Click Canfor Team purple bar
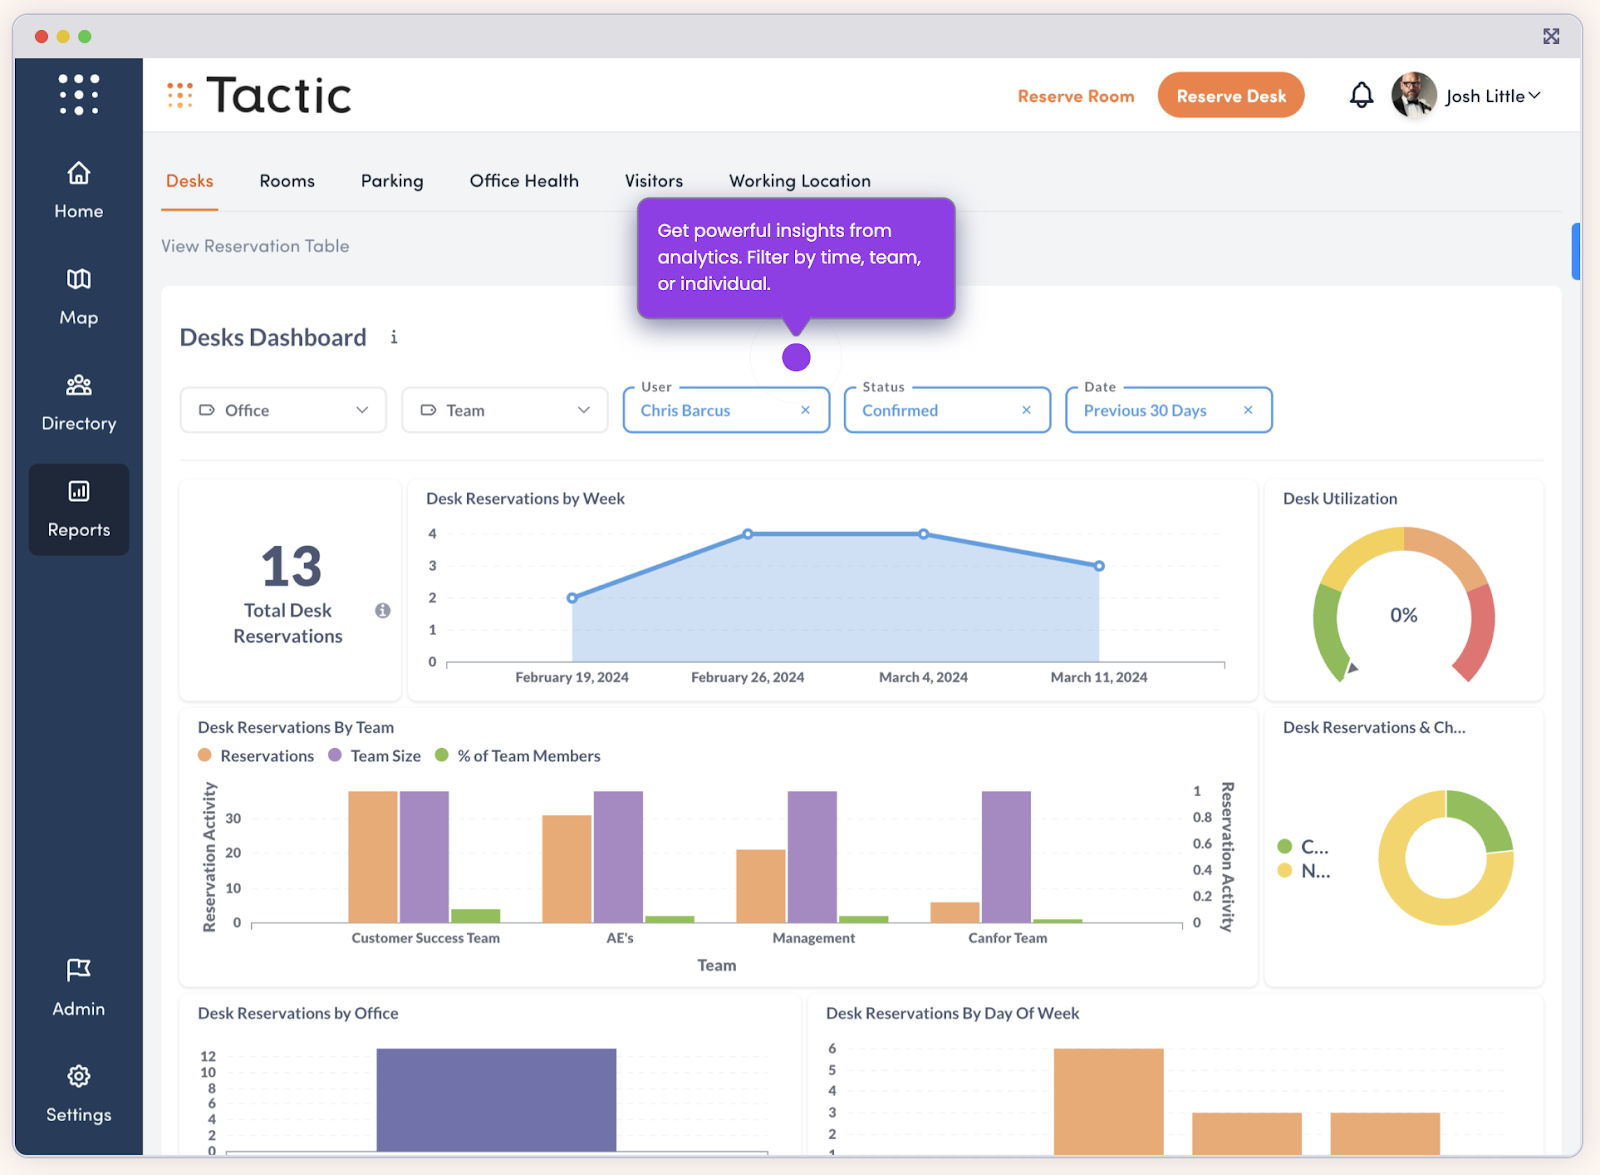This screenshot has height=1175, width=1600. 1006,857
